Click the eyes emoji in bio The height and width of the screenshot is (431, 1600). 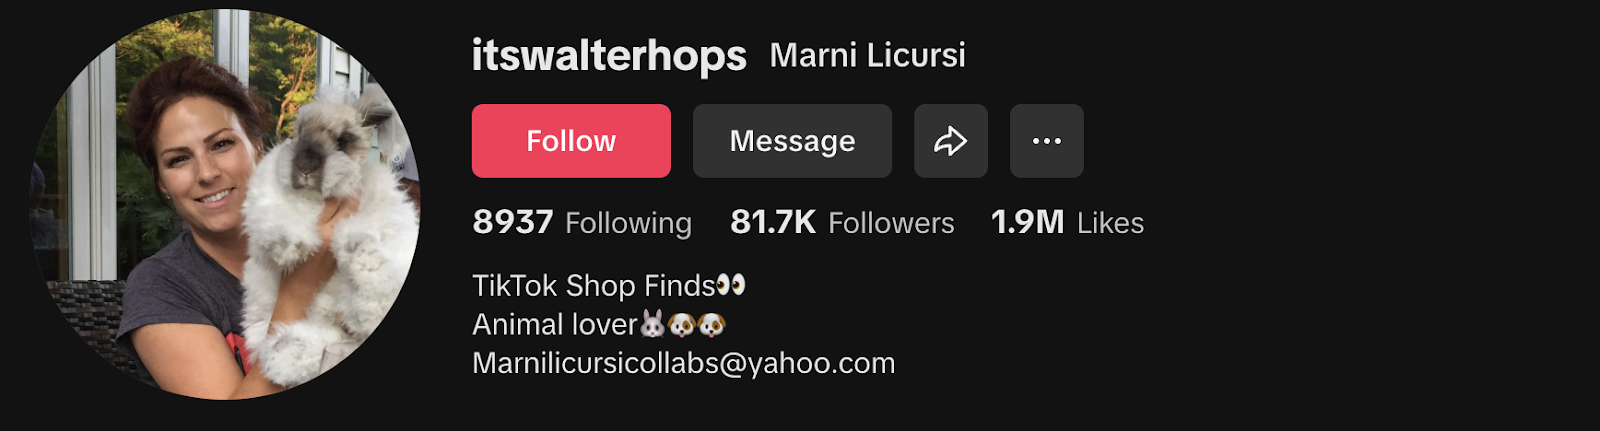click(731, 285)
